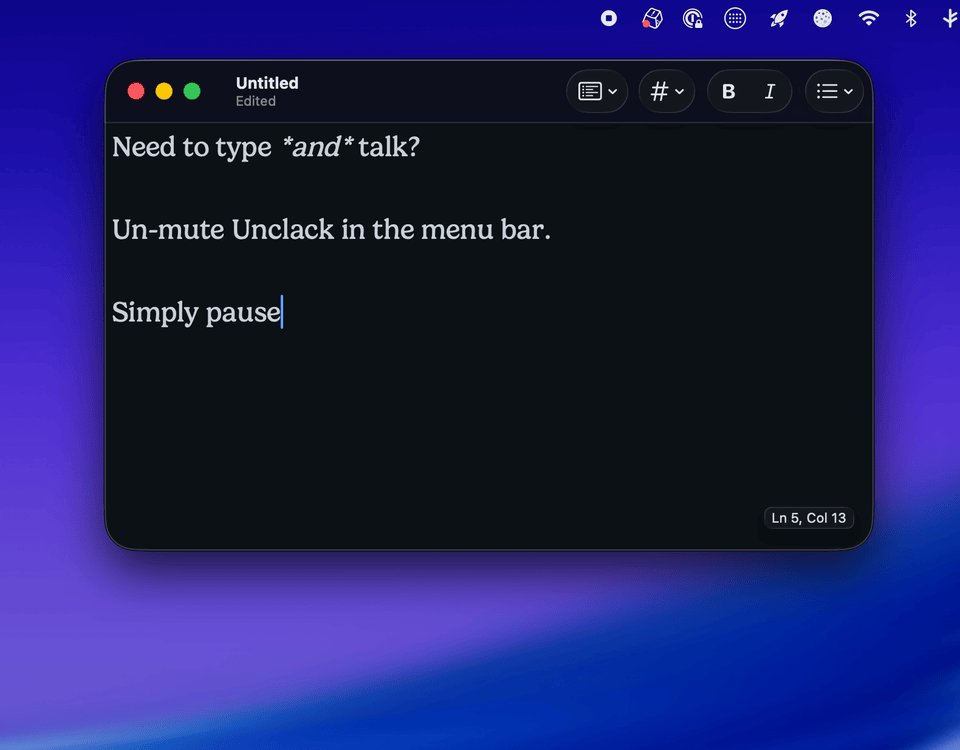This screenshot has width=960, height=750.
Task: Open the document view mode dropdown
Action: (597, 92)
